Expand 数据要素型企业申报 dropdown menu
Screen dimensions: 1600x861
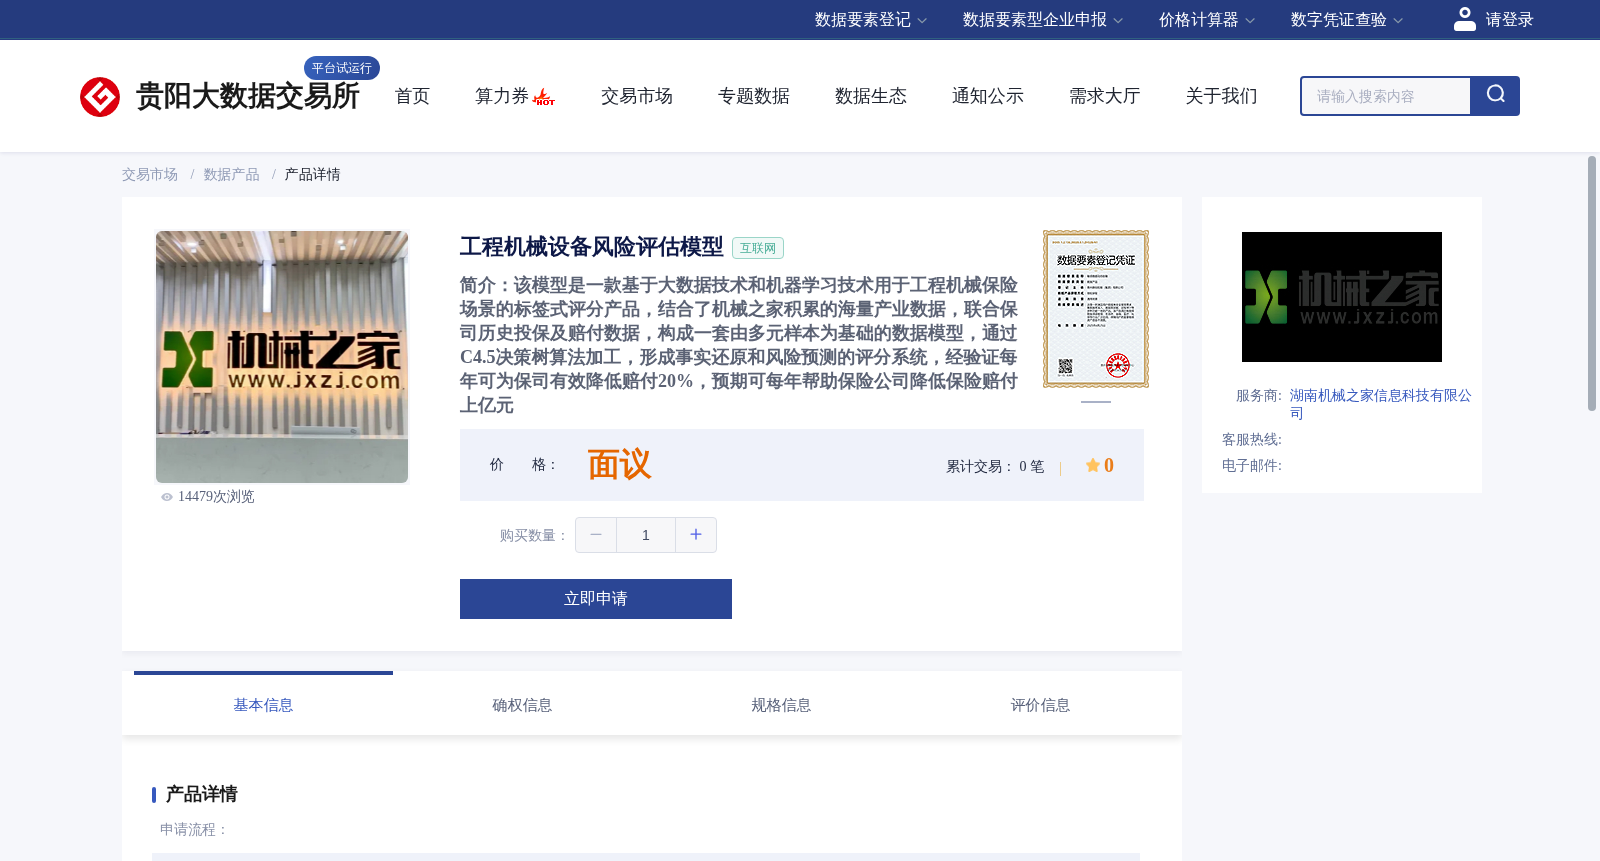(1043, 20)
